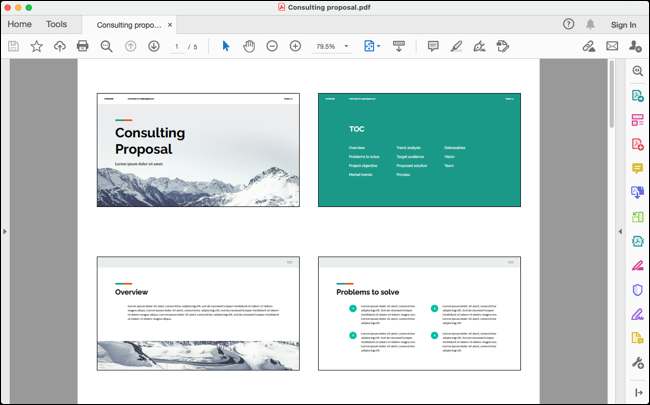Open fit page options dropdown arrow

coord(378,46)
